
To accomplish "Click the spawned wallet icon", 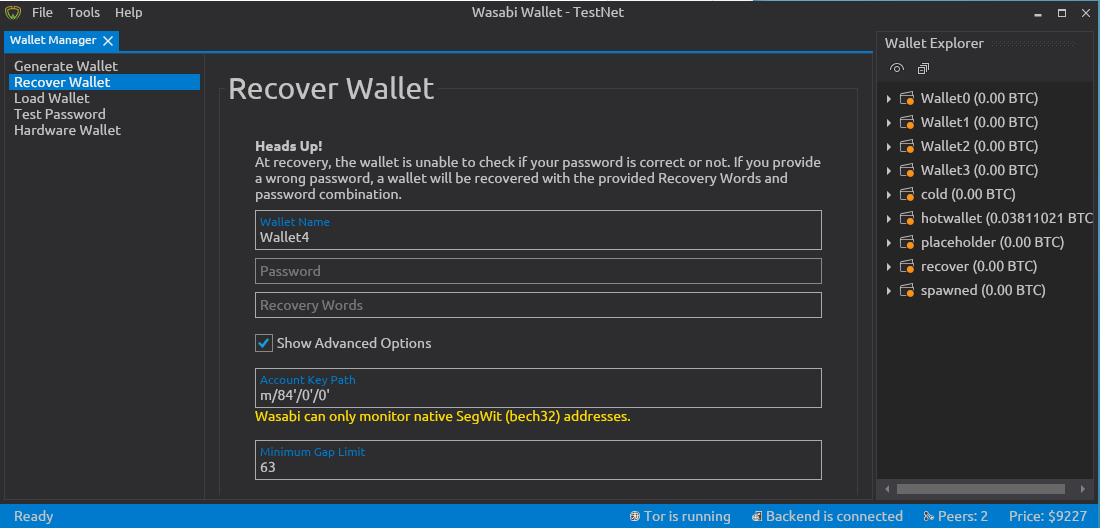I will point(908,290).
